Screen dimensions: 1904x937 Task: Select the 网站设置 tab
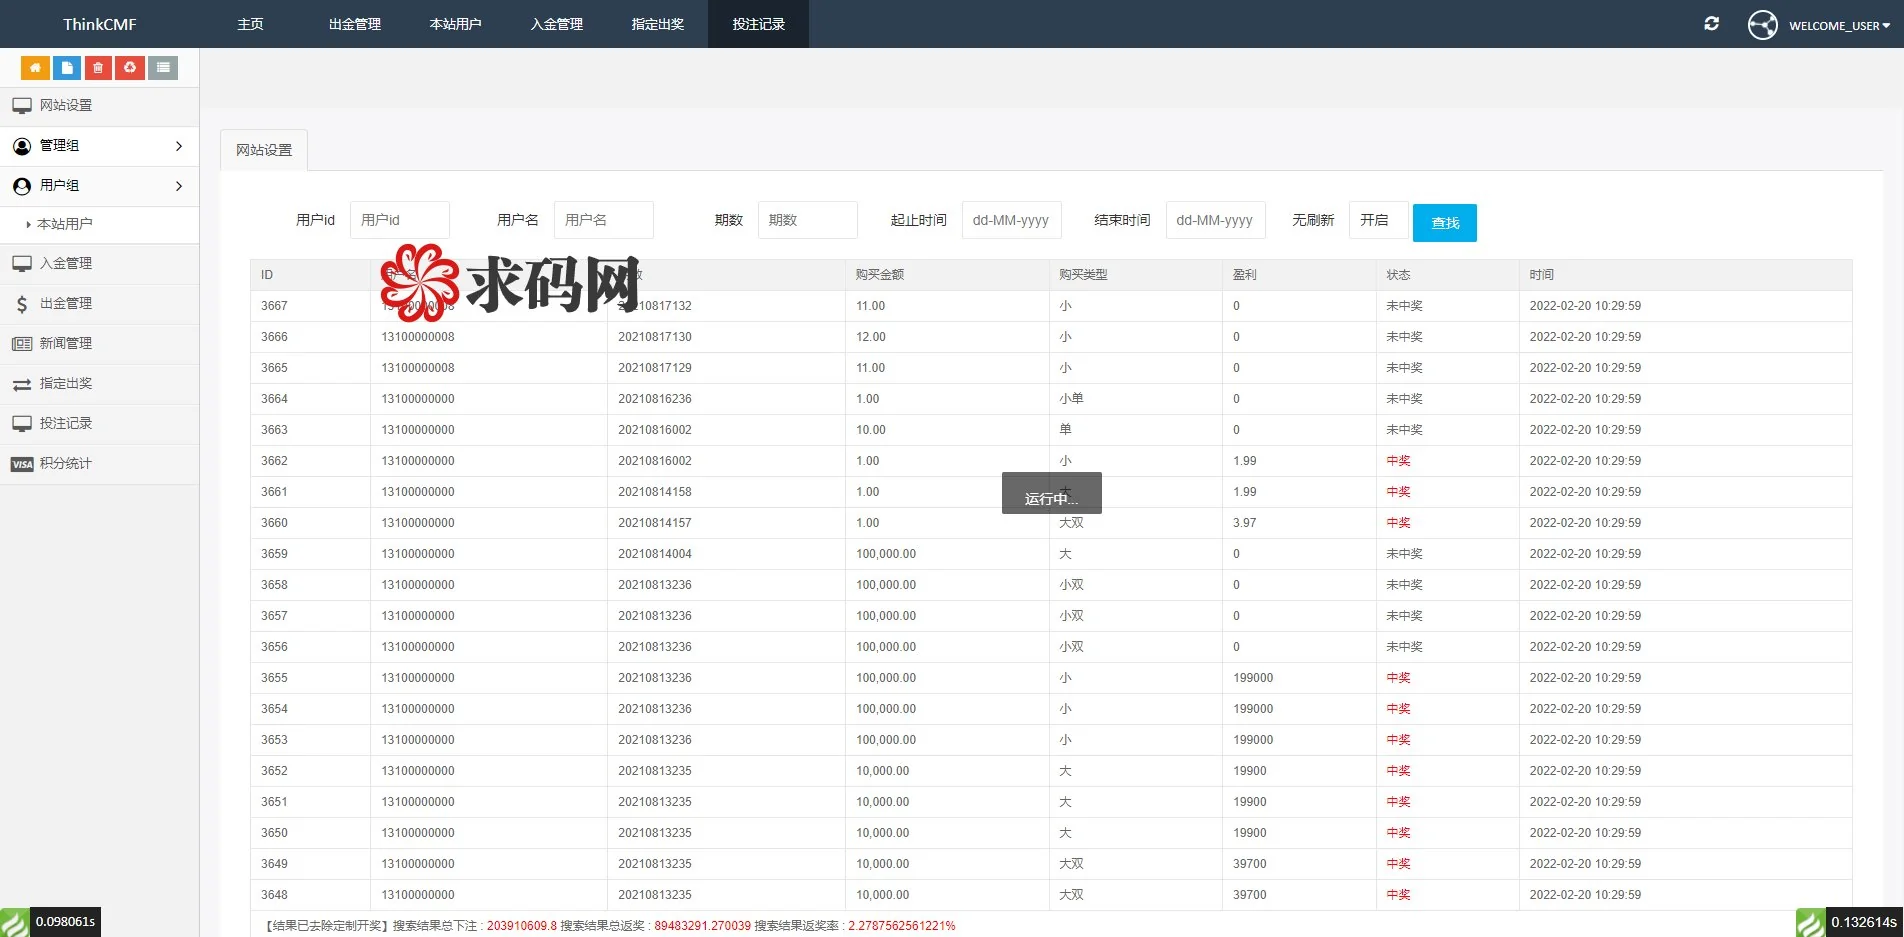pyautogui.click(x=264, y=150)
